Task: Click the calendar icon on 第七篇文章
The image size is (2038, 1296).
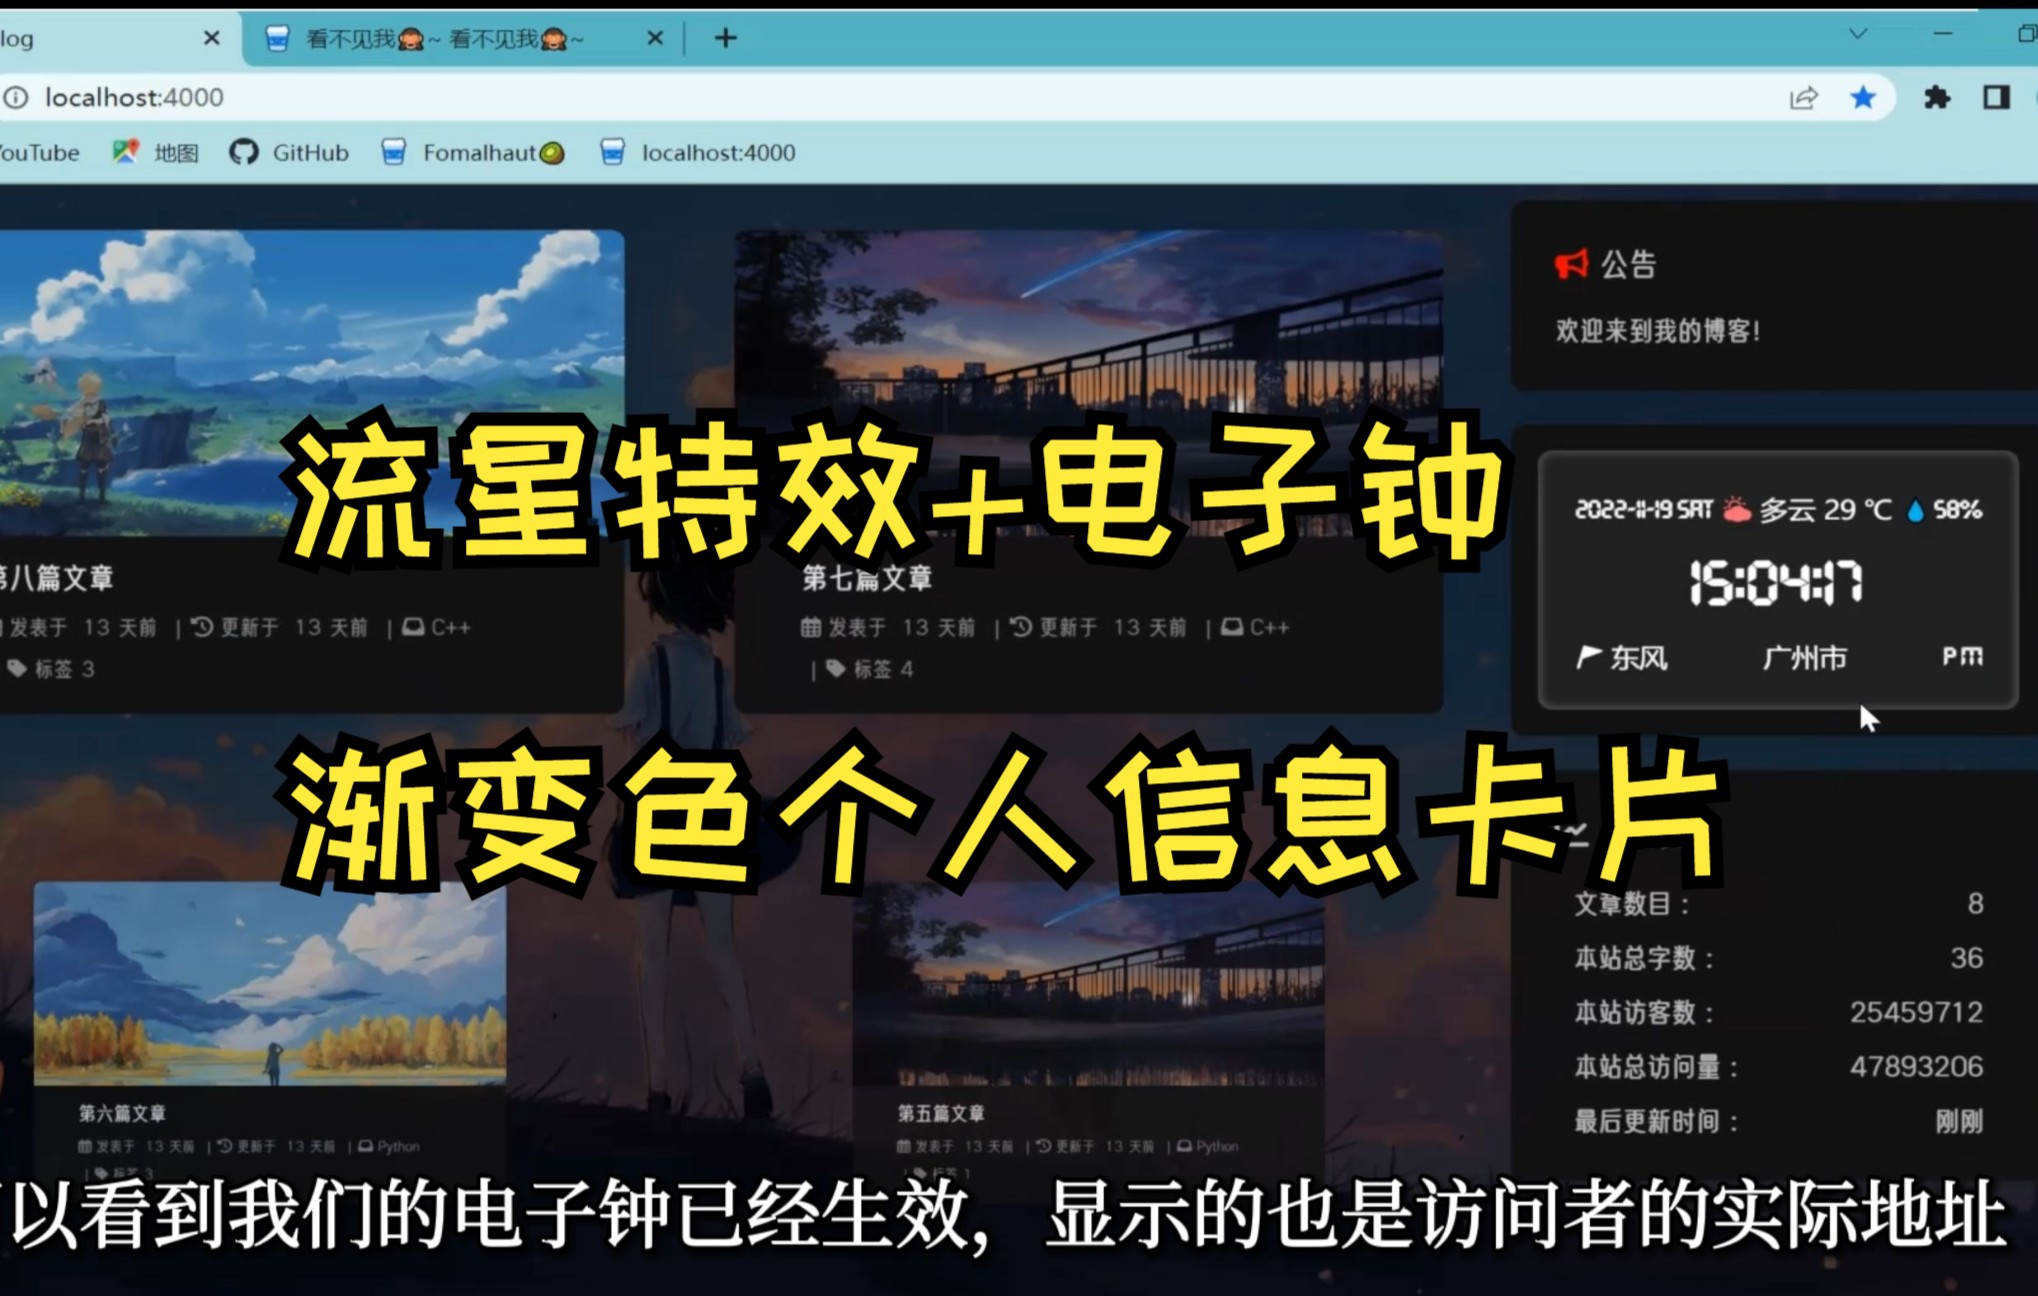Action: click(x=811, y=627)
